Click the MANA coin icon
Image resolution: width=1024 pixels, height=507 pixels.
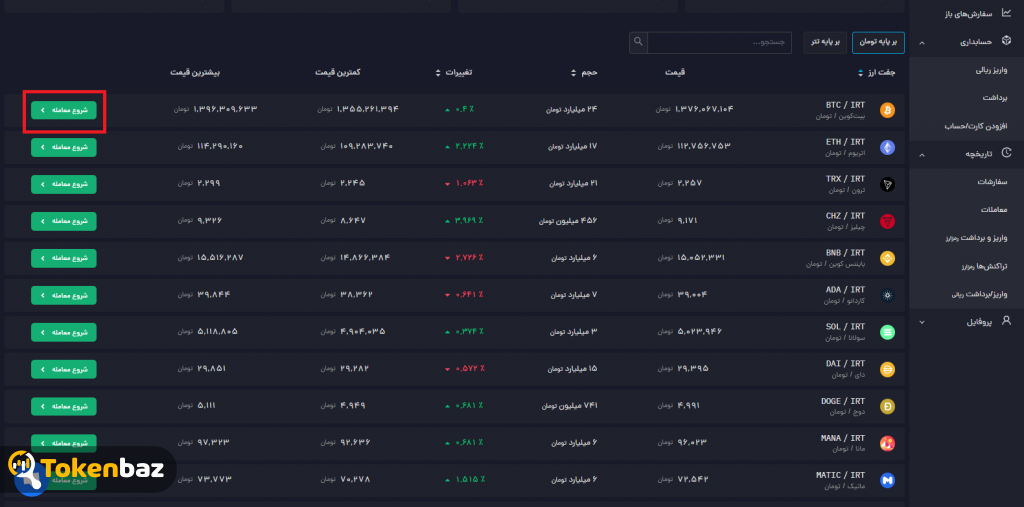tap(887, 443)
